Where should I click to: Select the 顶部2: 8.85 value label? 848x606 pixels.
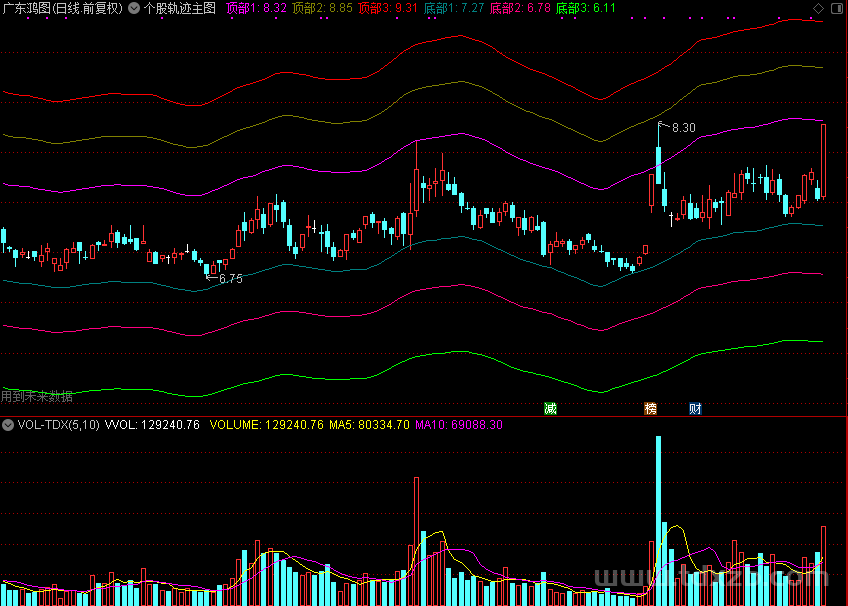pos(322,8)
